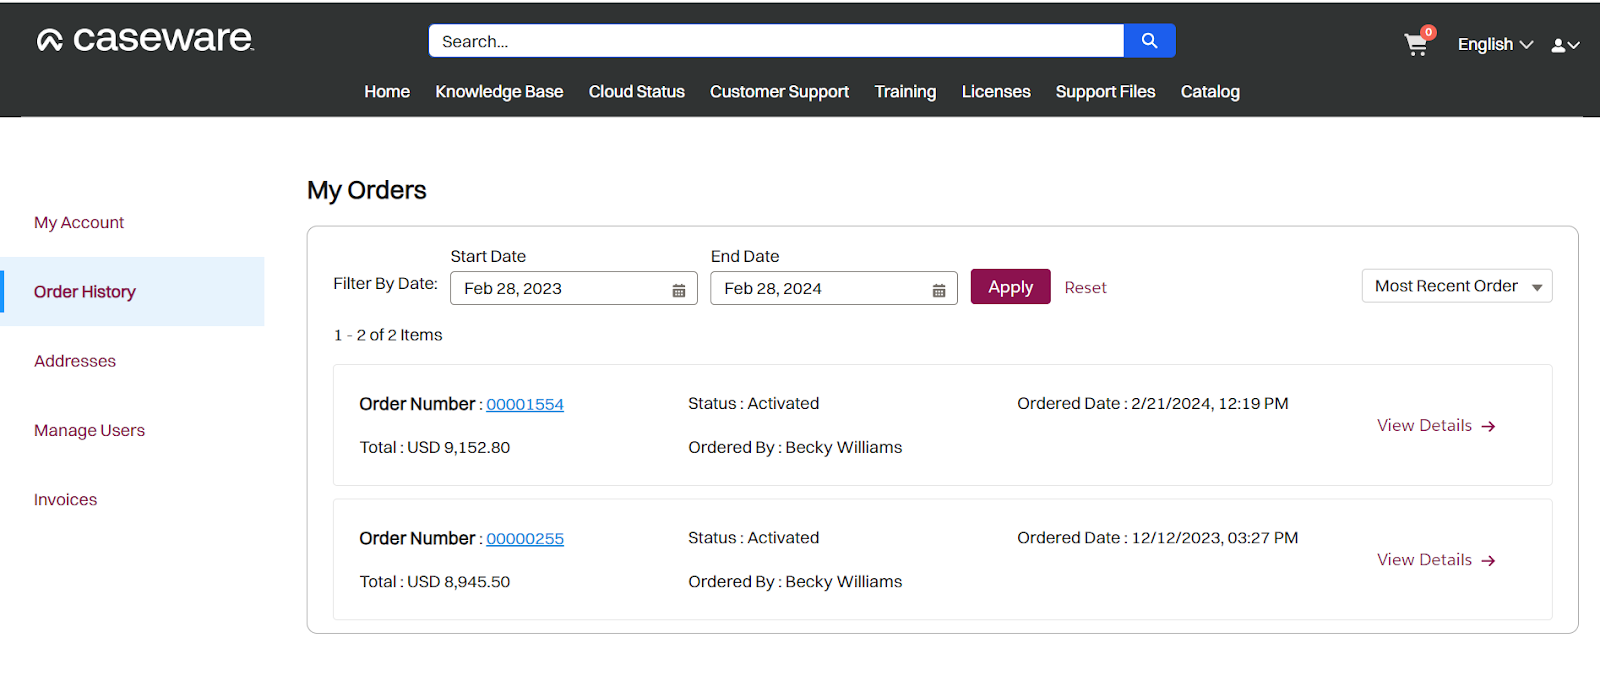The width and height of the screenshot is (1600, 687).
Task: Focus the Search input field
Action: pyautogui.click(x=775, y=42)
